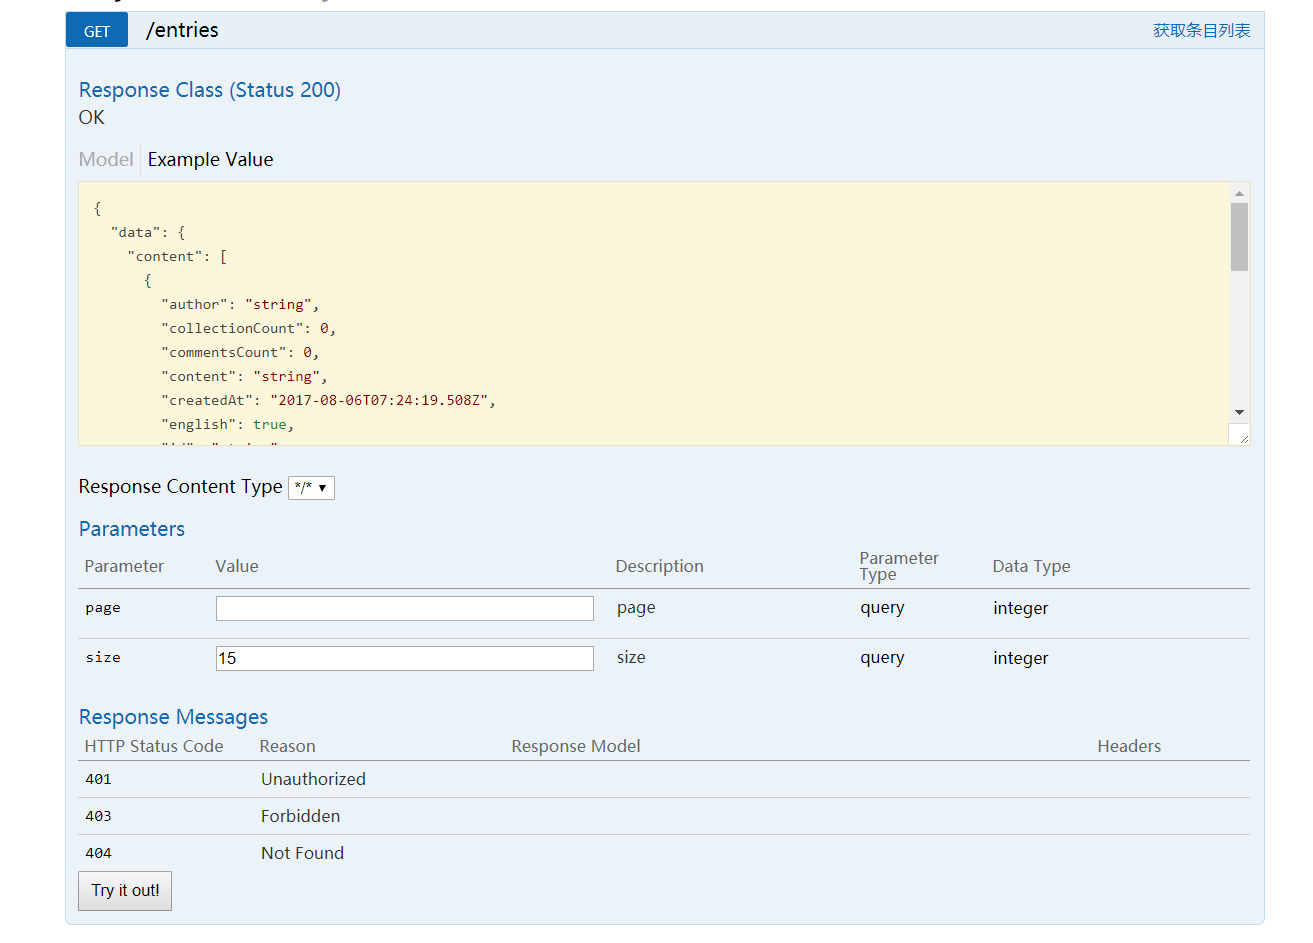Open the Response Content Type dropdown
1313x943 pixels.
[311, 488]
